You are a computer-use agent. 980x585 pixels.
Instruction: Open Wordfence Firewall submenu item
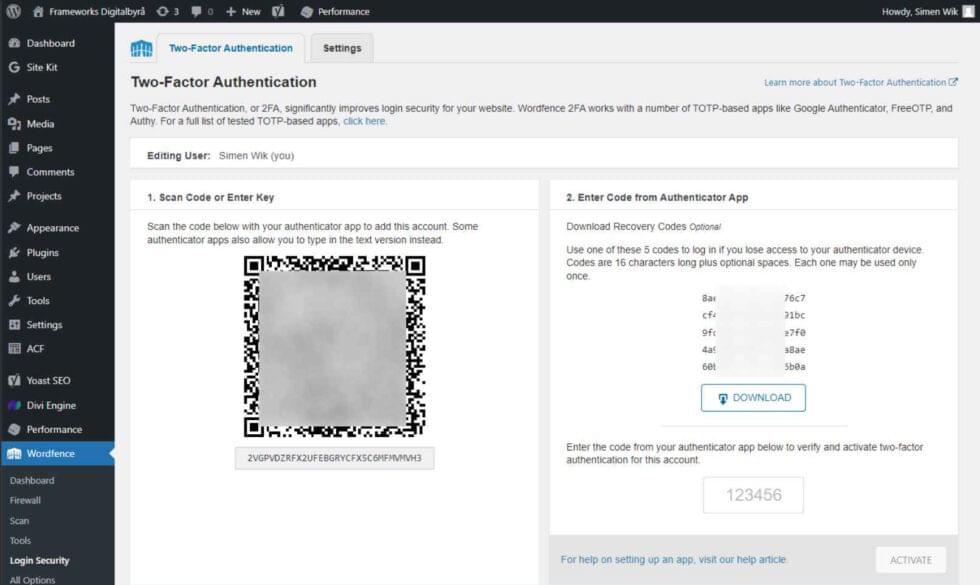(x=25, y=500)
